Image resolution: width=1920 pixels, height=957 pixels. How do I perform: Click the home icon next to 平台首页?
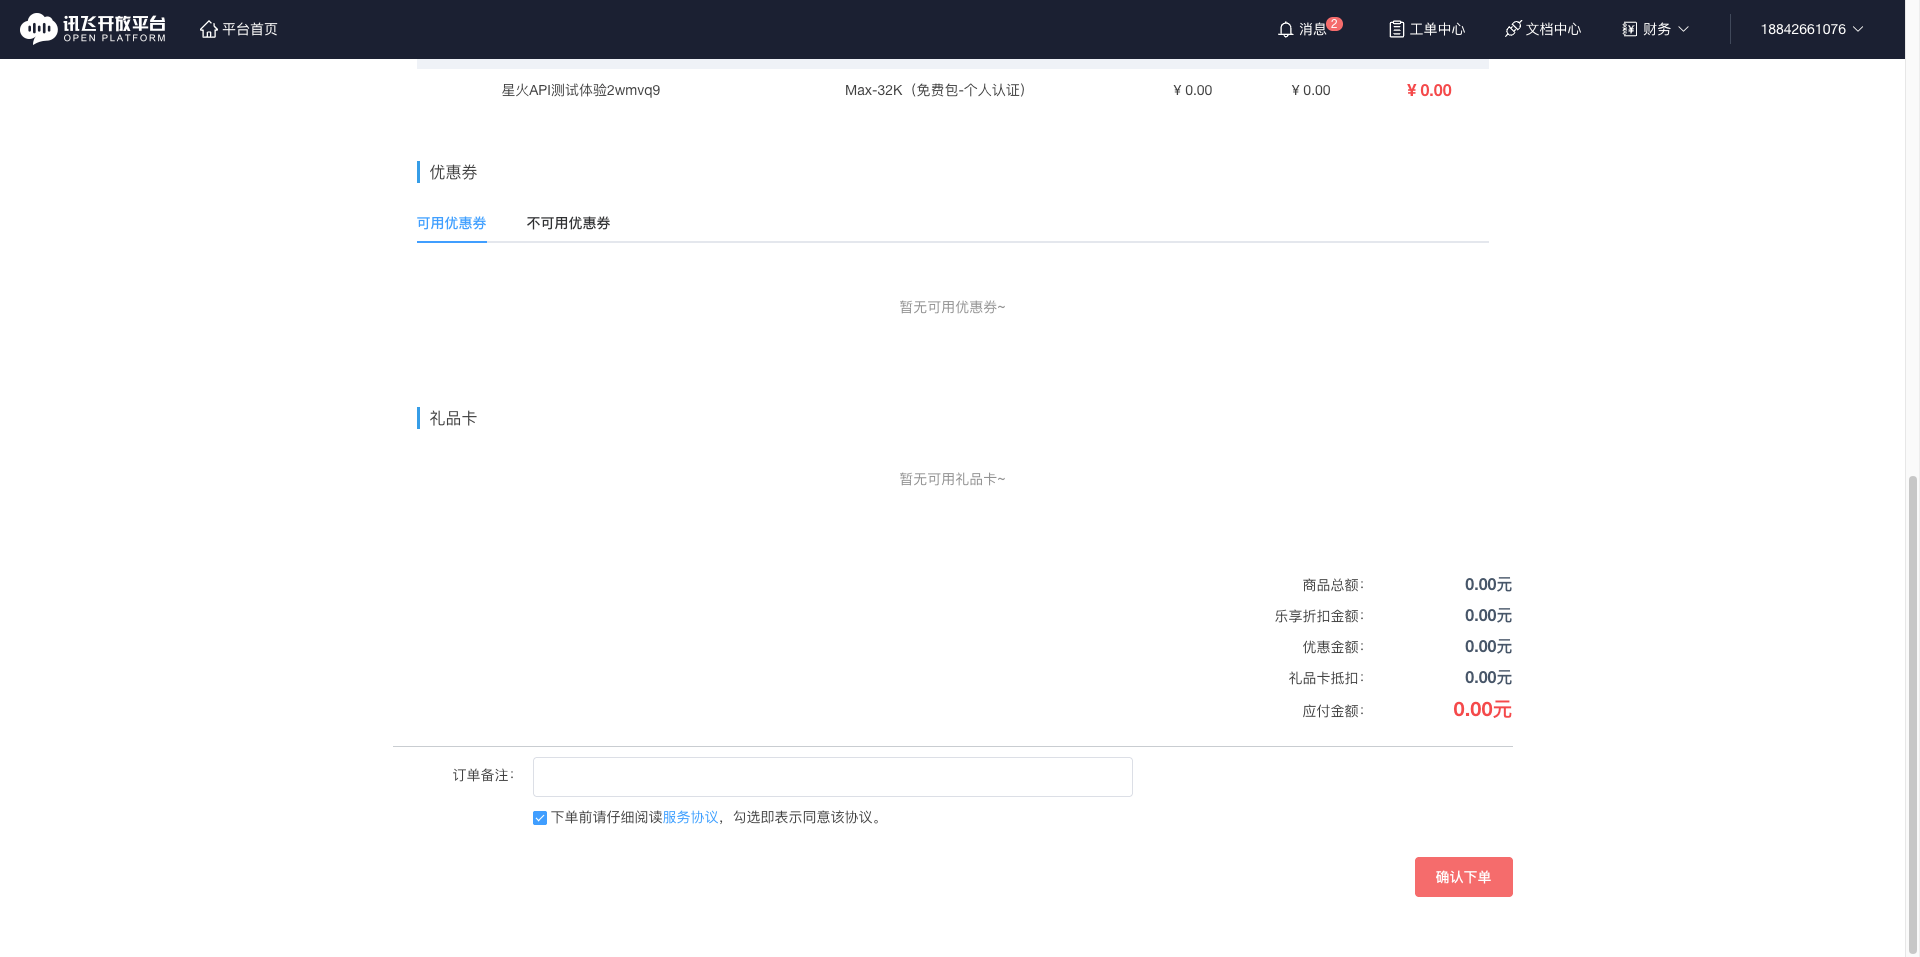[x=209, y=28]
